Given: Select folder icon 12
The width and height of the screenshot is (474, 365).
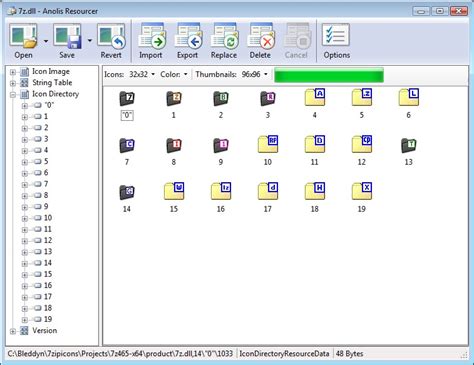Looking at the screenshot, I should point(362,144).
